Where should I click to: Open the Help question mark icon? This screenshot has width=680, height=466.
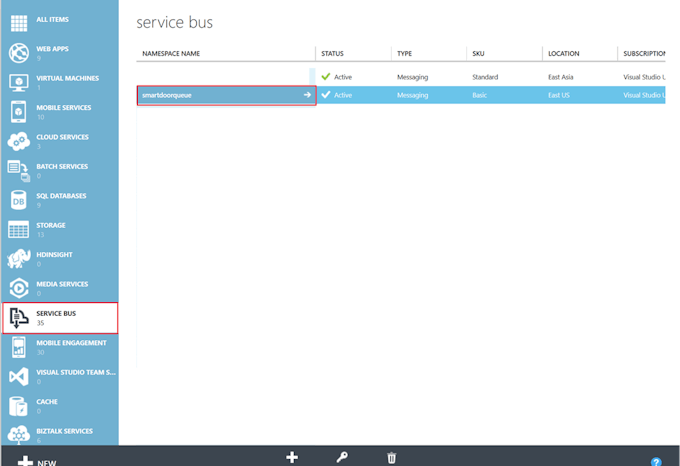656,462
